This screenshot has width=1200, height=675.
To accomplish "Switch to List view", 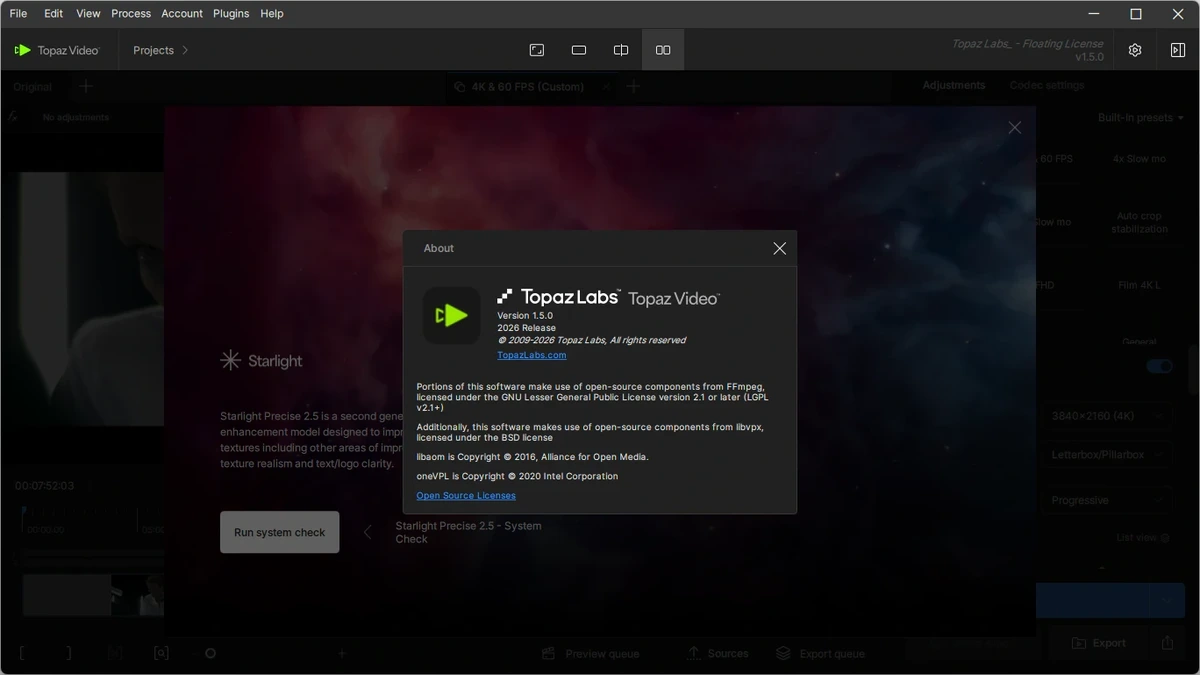I will click(x=1143, y=537).
